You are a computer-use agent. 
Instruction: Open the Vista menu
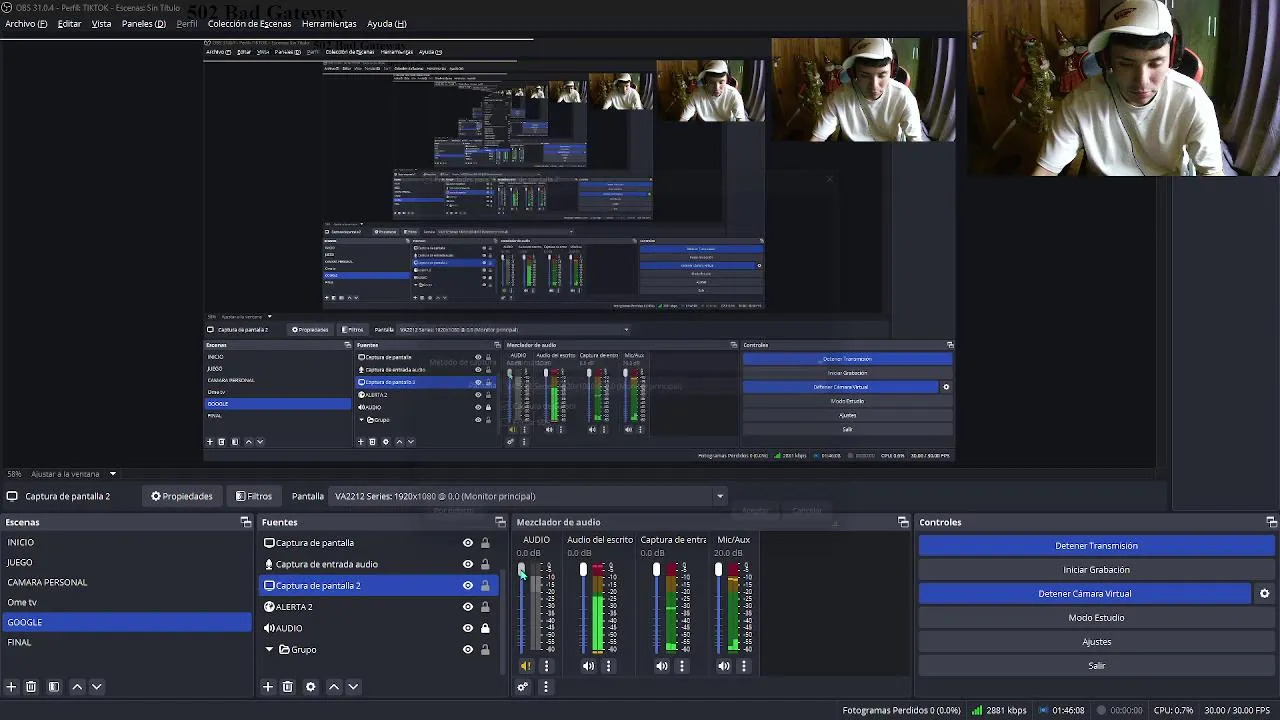[102, 24]
